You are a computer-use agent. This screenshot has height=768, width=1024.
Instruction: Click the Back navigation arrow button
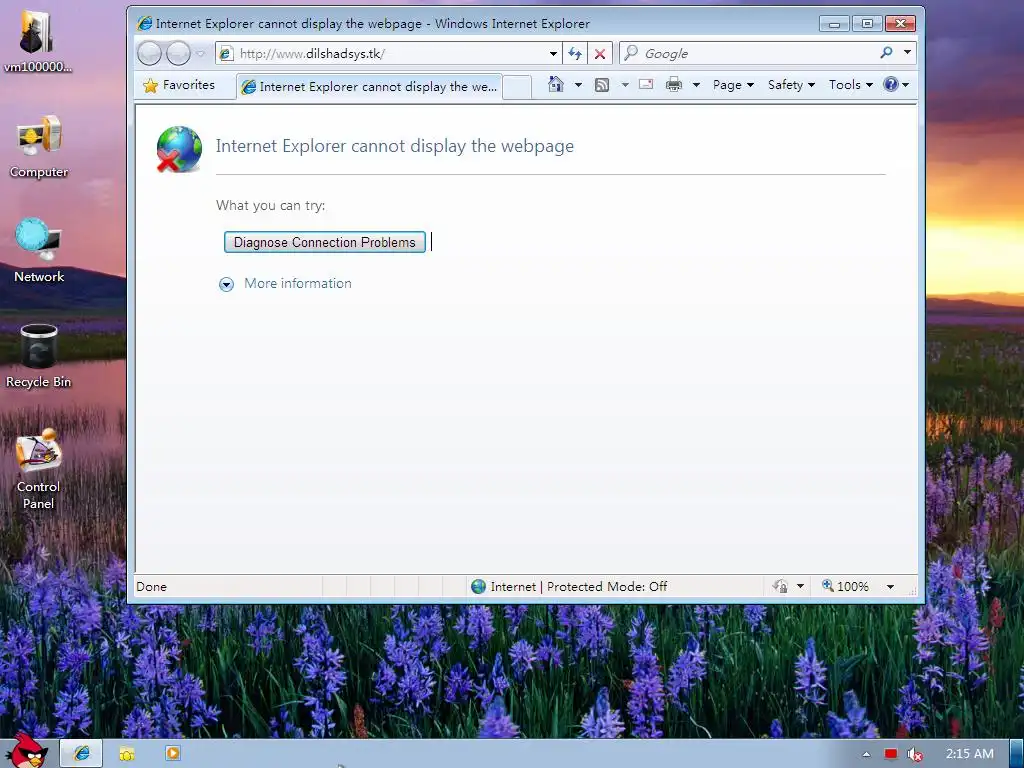point(150,54)
